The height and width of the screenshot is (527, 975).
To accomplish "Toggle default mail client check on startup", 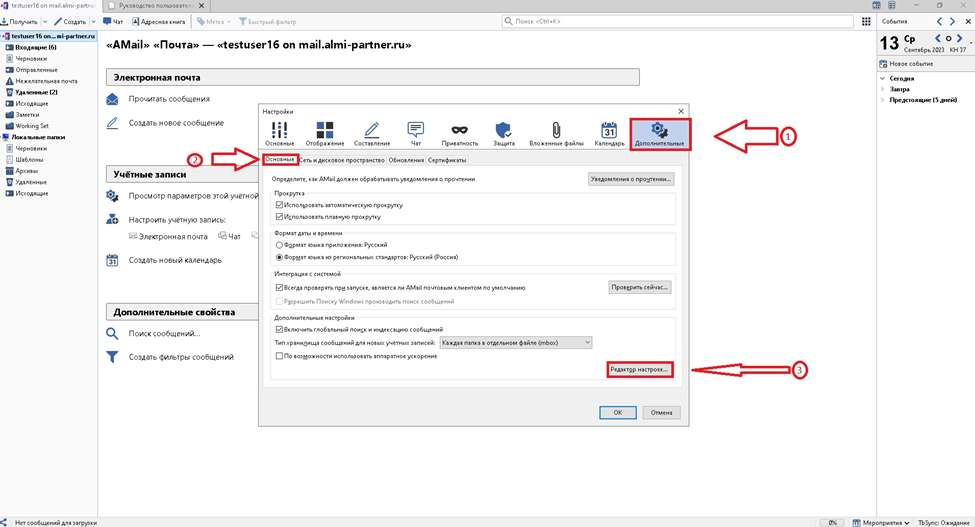I will click(x=279, y=288).
